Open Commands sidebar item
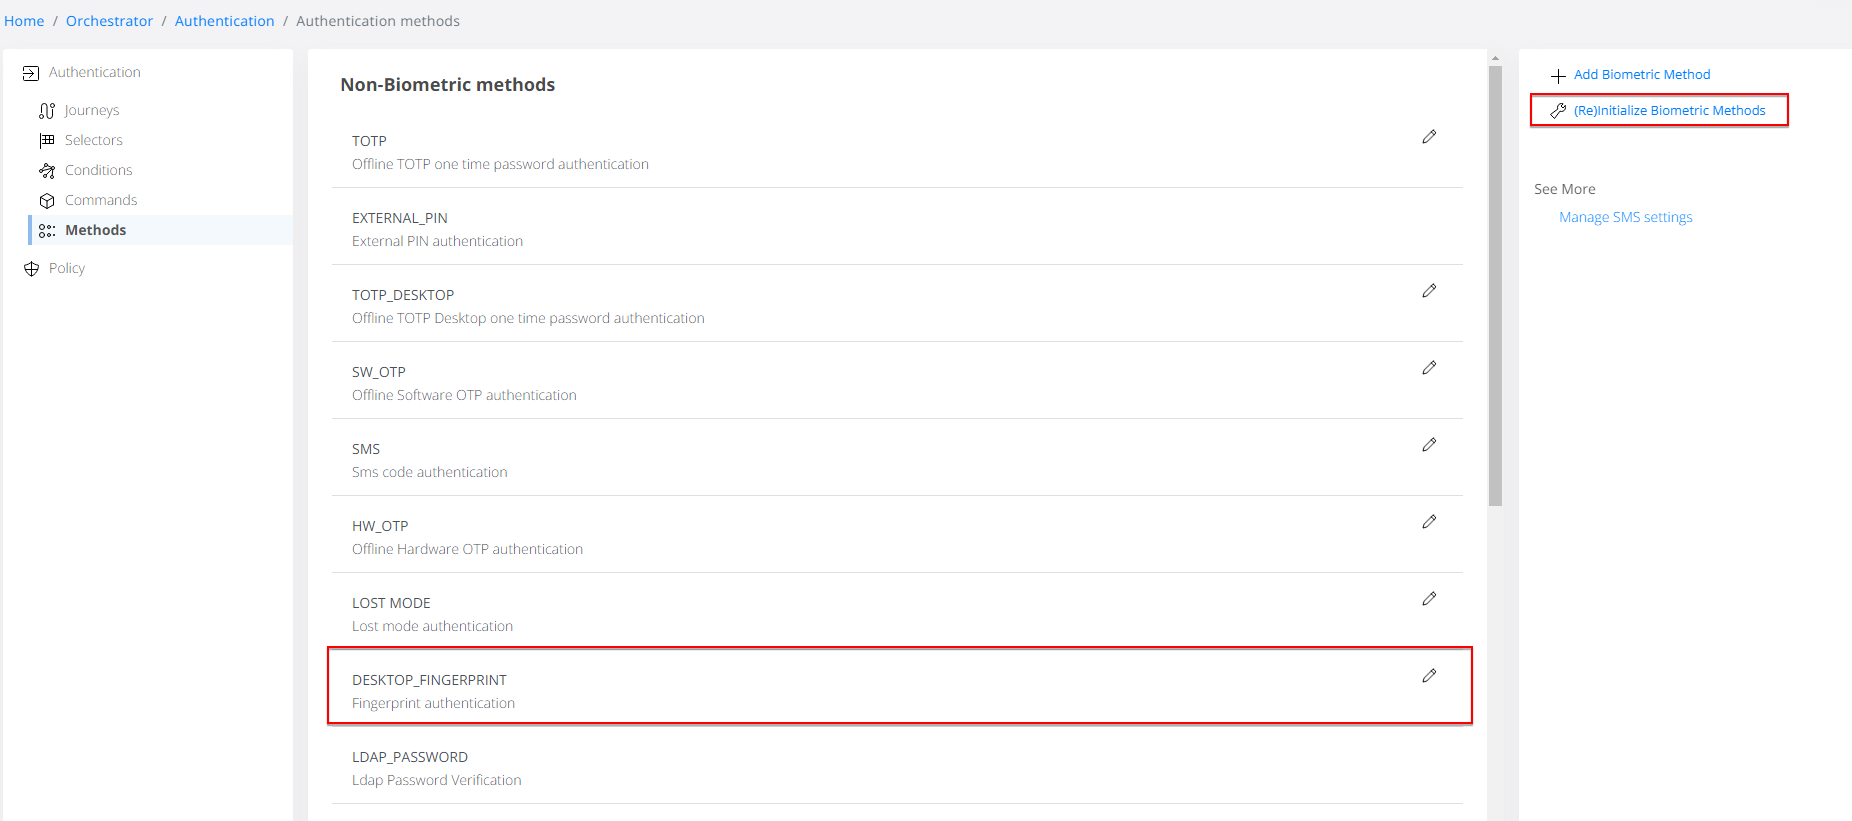The height and width of the screenshot is (821, 1852). point(101,200)
